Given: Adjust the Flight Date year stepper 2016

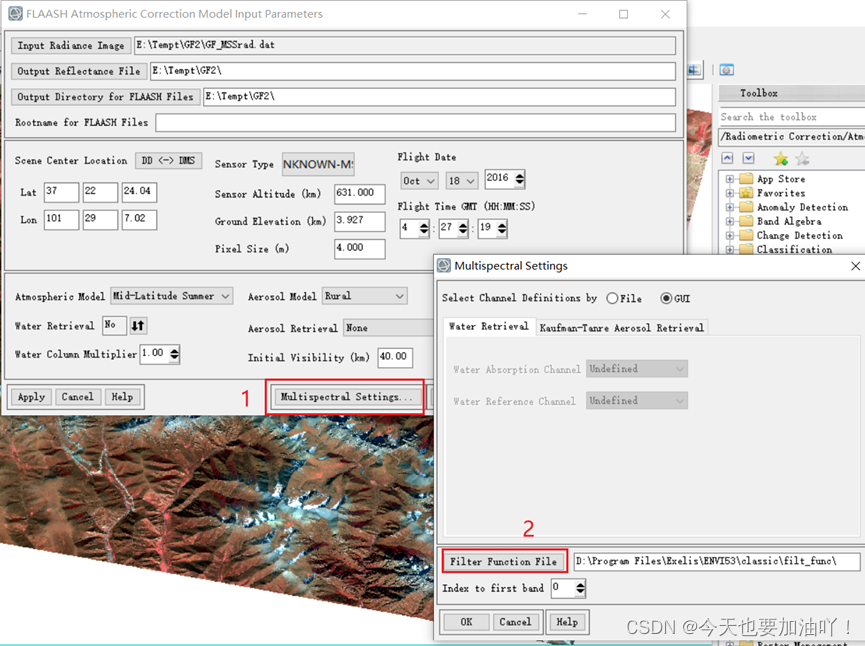Looking at the screenshot, I should (x=520, y=179).
